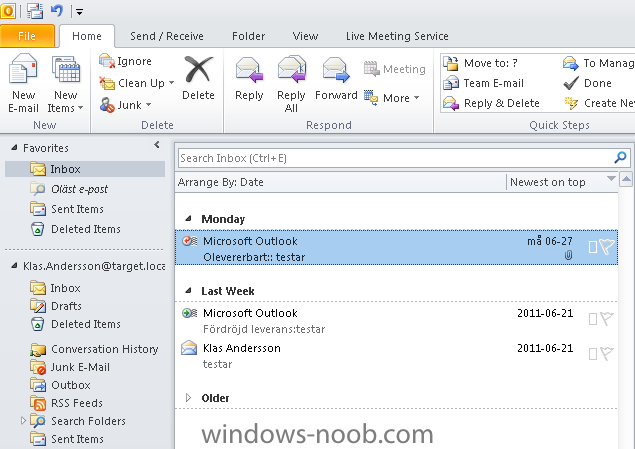Forward the selected message
The image size is (635, 449).
(x=336, y=79)
